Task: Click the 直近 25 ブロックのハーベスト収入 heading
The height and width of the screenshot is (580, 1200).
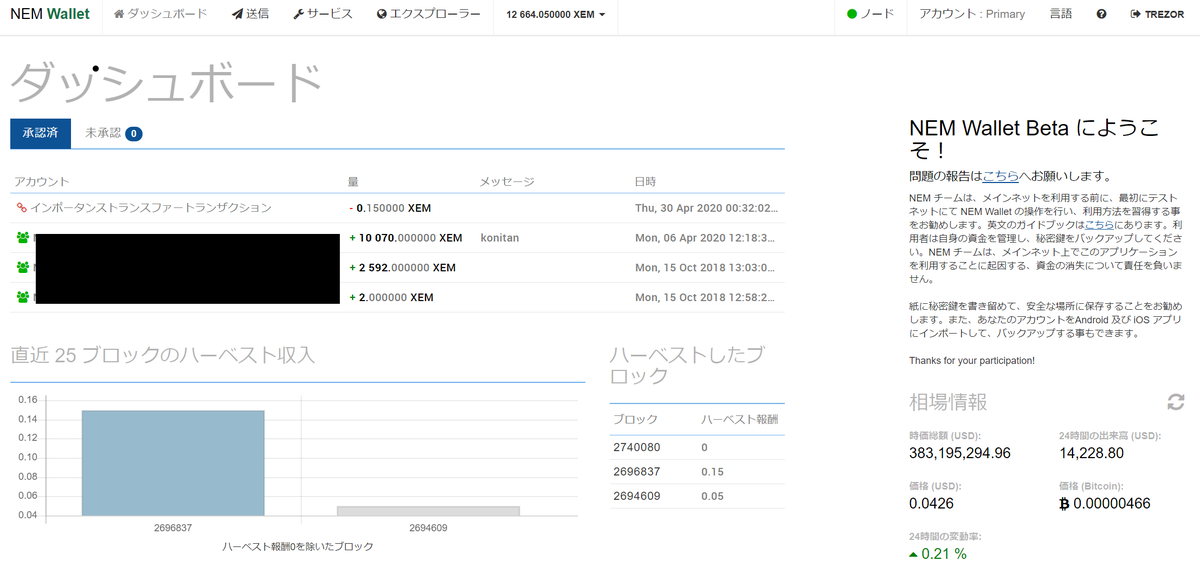Action: (163, 355)
